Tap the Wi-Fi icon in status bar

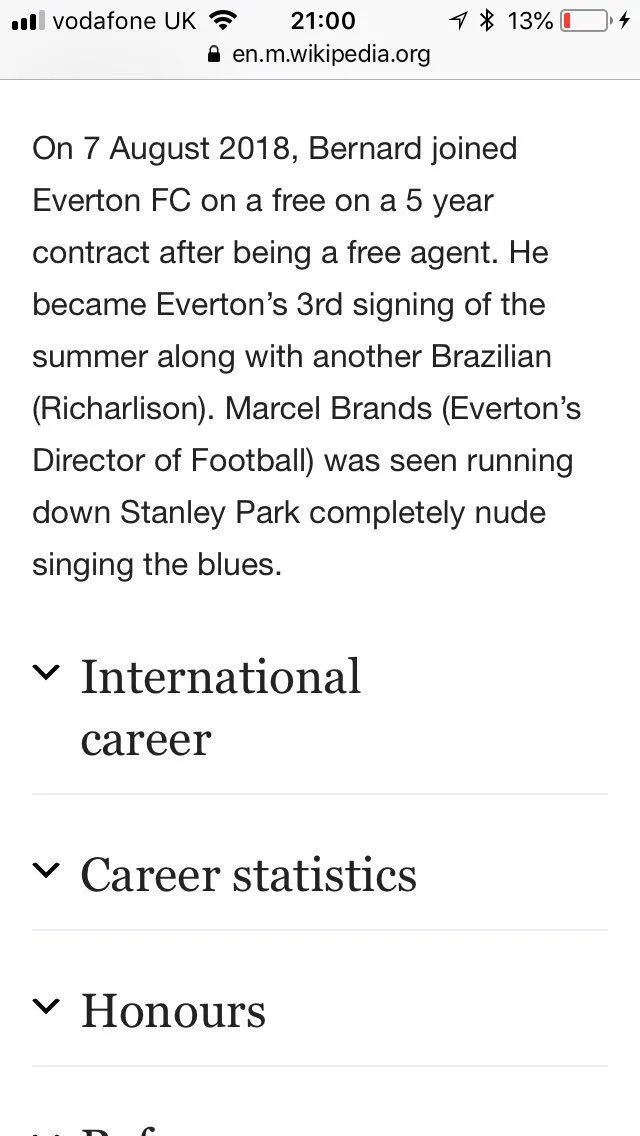coord(224,20)
